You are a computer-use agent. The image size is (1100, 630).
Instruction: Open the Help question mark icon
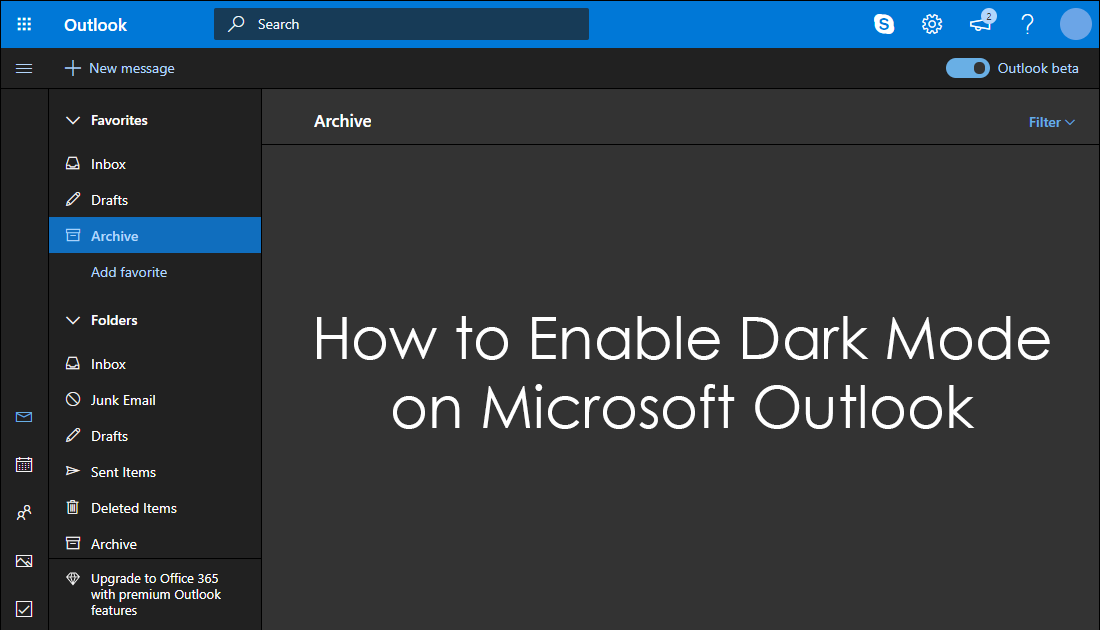coord(1027,25)
